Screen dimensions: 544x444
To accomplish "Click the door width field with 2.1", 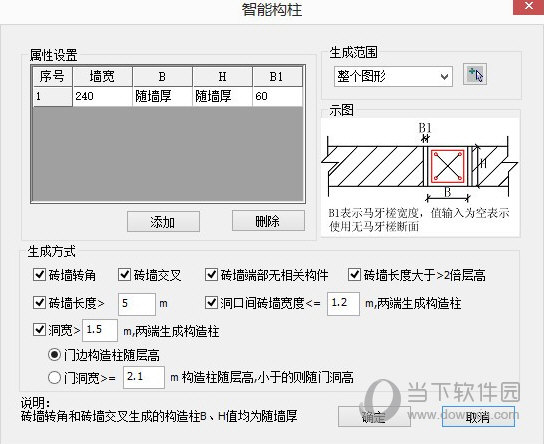I will [144, 377].
